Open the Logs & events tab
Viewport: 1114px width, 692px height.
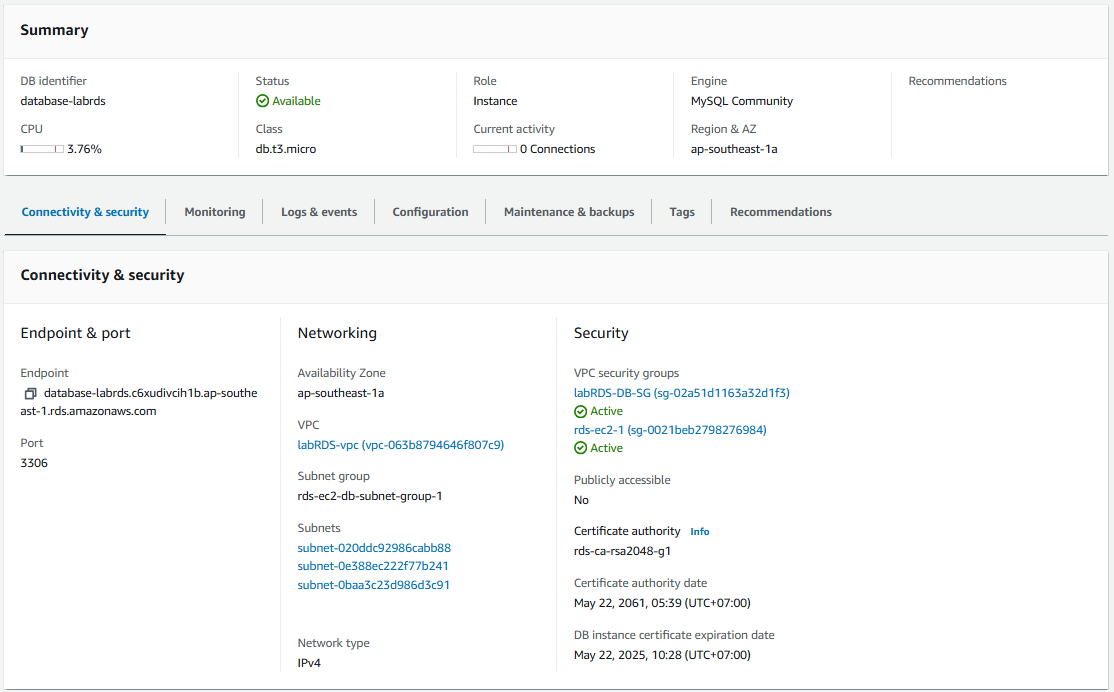click(319, 212)
